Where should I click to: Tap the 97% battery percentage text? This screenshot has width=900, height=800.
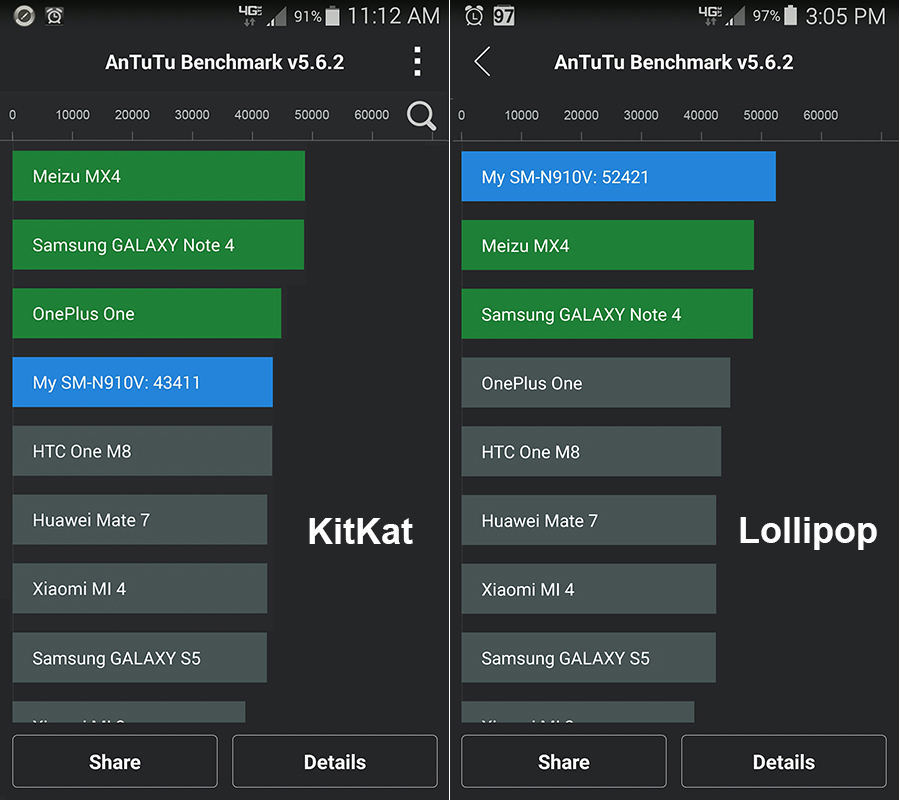pos(766,16)
